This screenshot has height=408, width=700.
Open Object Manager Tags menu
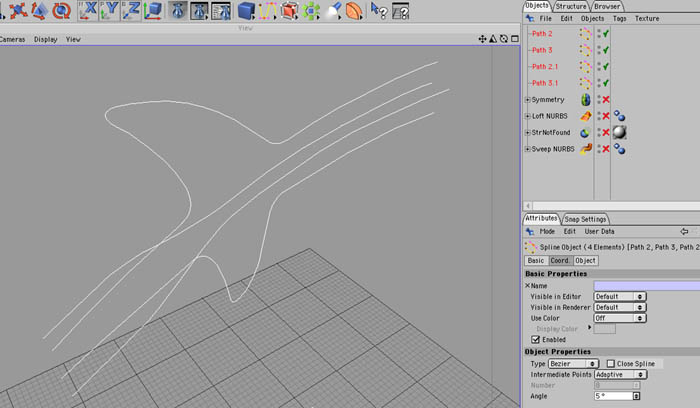[x=620, y=18]
